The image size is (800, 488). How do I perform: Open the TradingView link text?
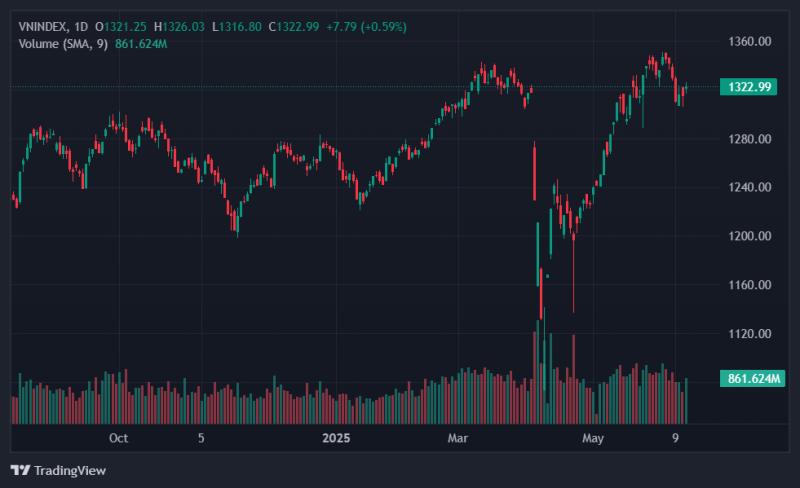70,470
